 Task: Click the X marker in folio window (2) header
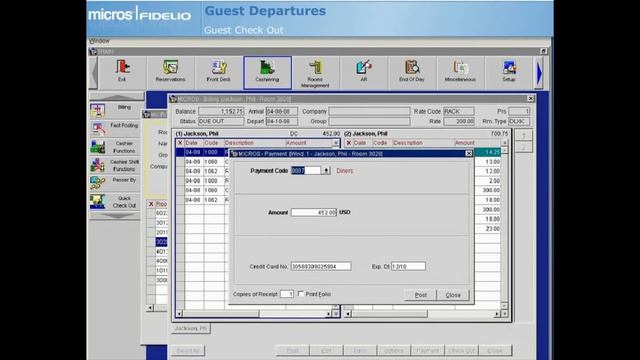point(349,143)
